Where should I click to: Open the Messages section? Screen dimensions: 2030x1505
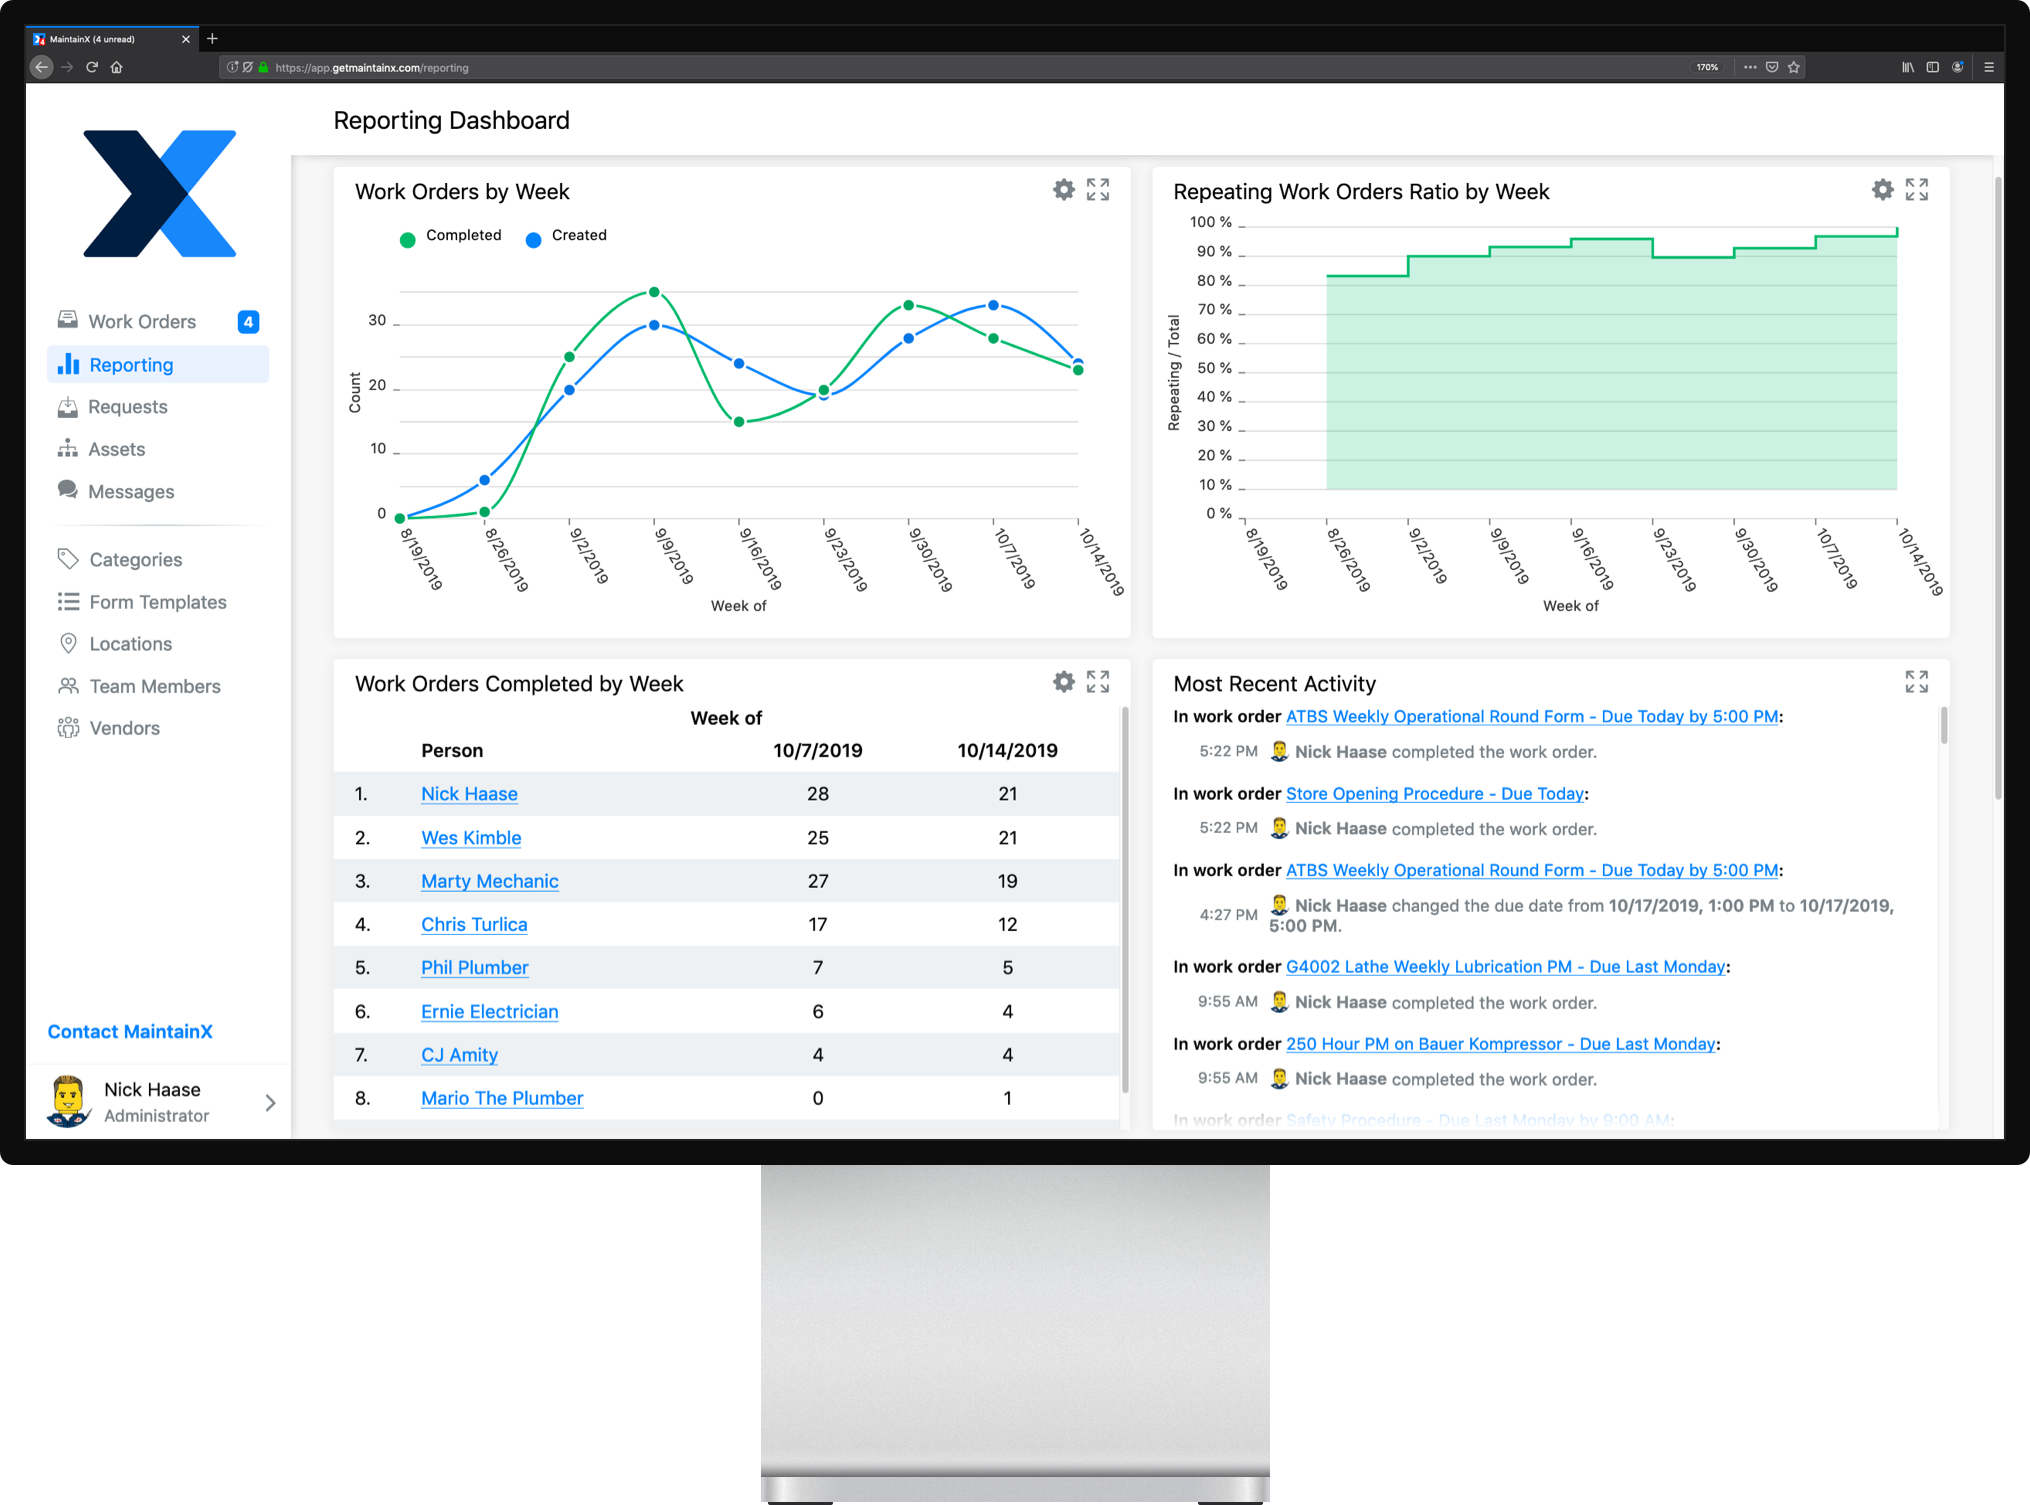point(130,491)
